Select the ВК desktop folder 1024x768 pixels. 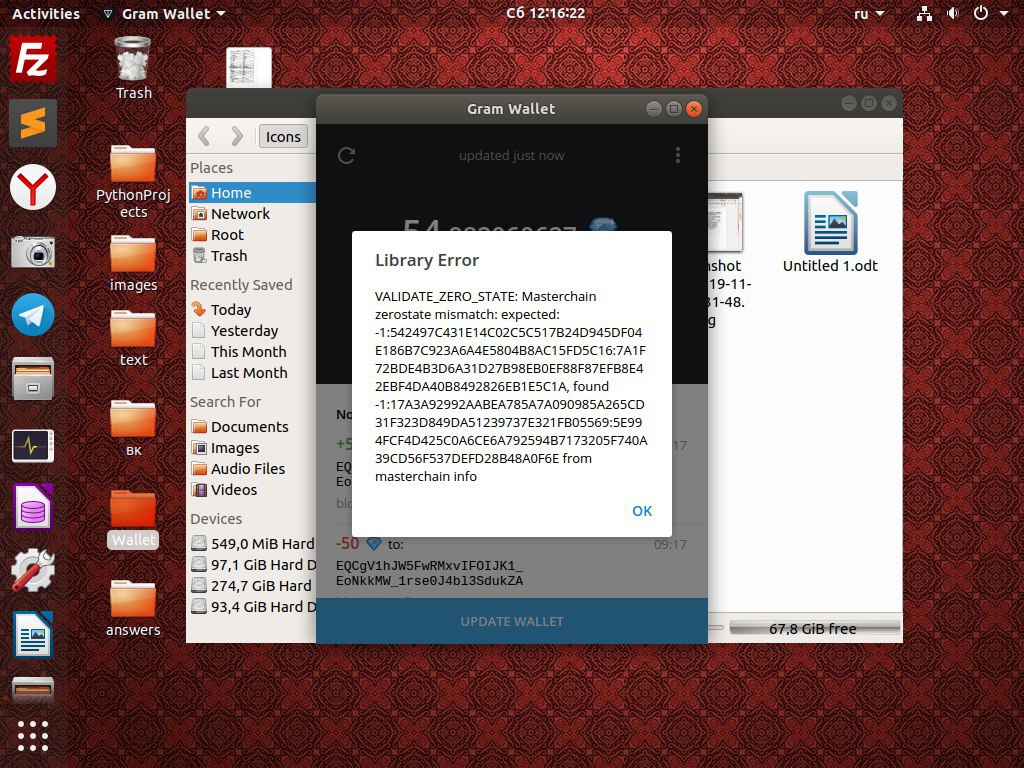tap(133, 427)
